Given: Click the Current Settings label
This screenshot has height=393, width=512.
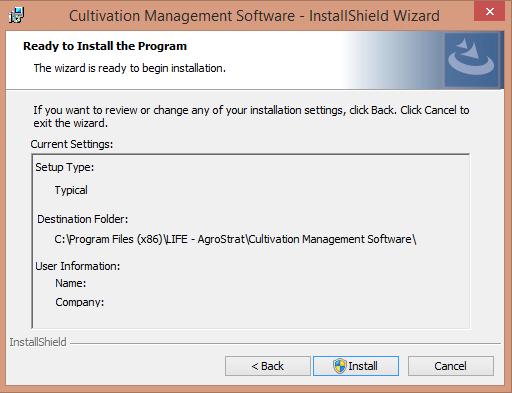Looking at the screenshot, I should 72,144.
